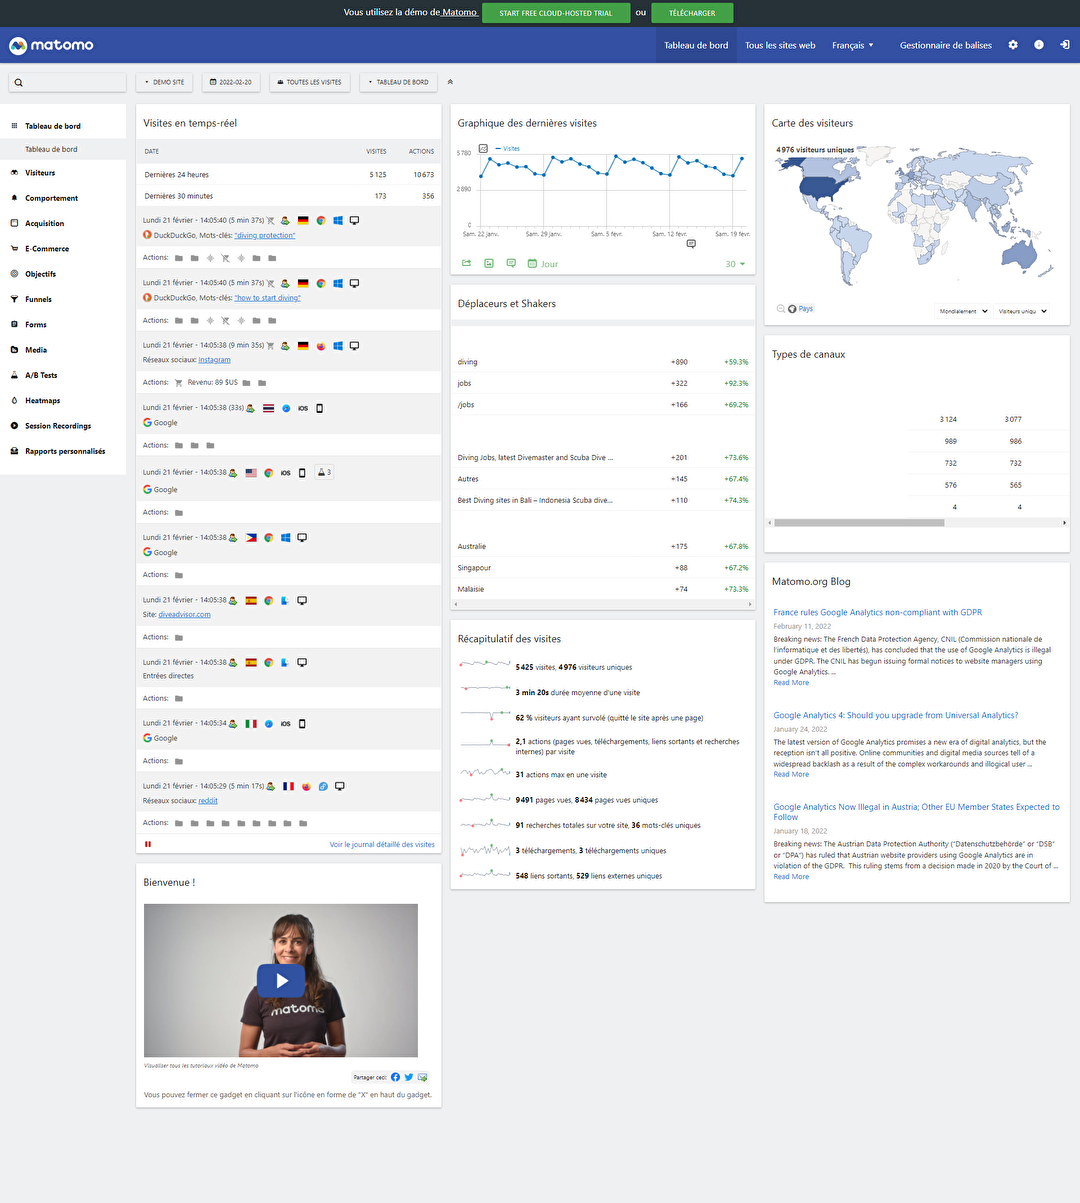Click the Twitter share icon

pos(409,1077)
